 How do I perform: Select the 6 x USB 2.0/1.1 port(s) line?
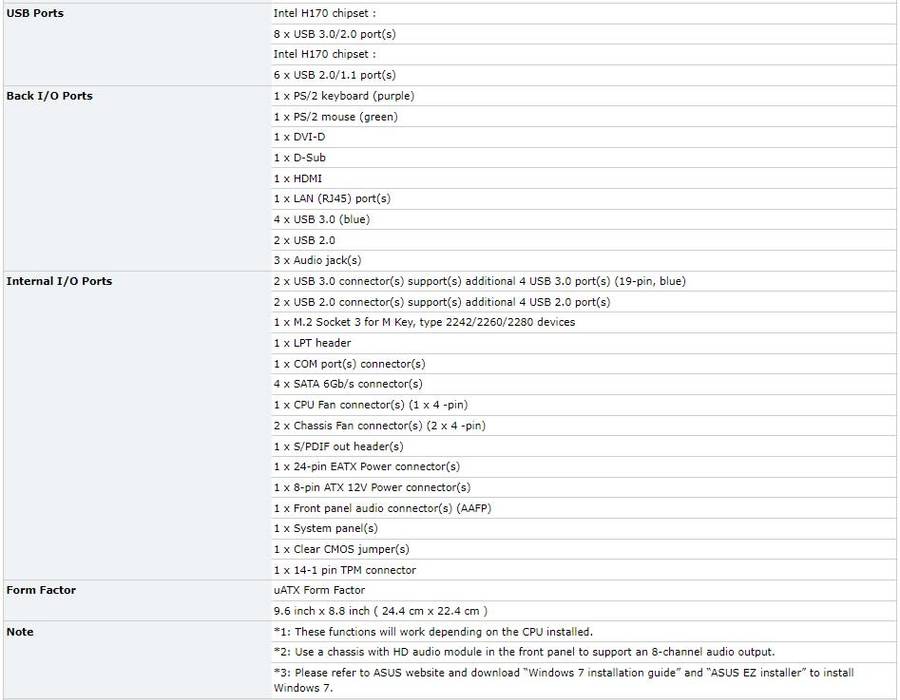pyautogui.click(x=334, y=75)
